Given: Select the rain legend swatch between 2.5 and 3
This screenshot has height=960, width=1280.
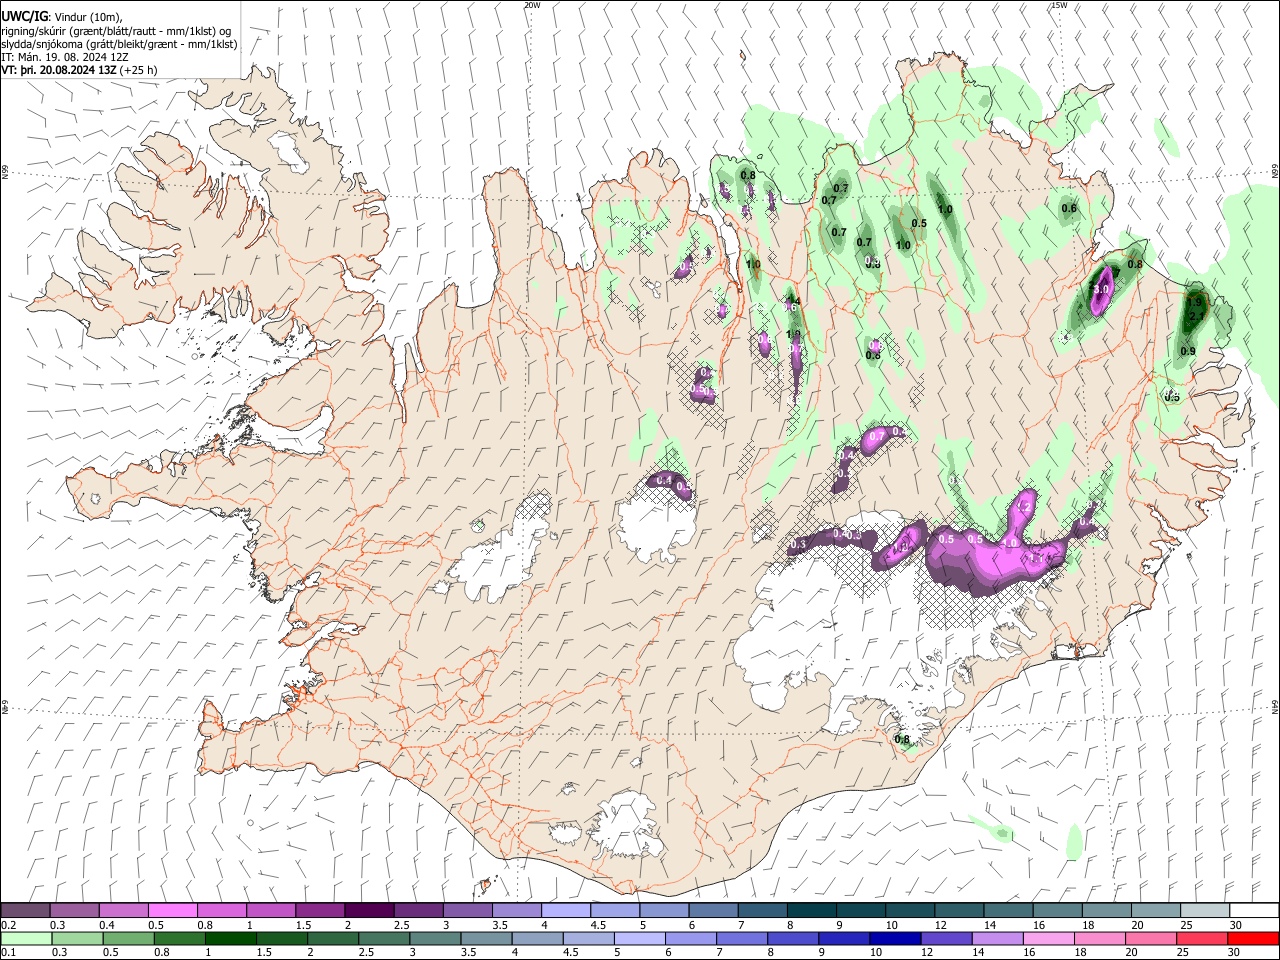Looking at the screenshot, I should click(x=383, y=938).
